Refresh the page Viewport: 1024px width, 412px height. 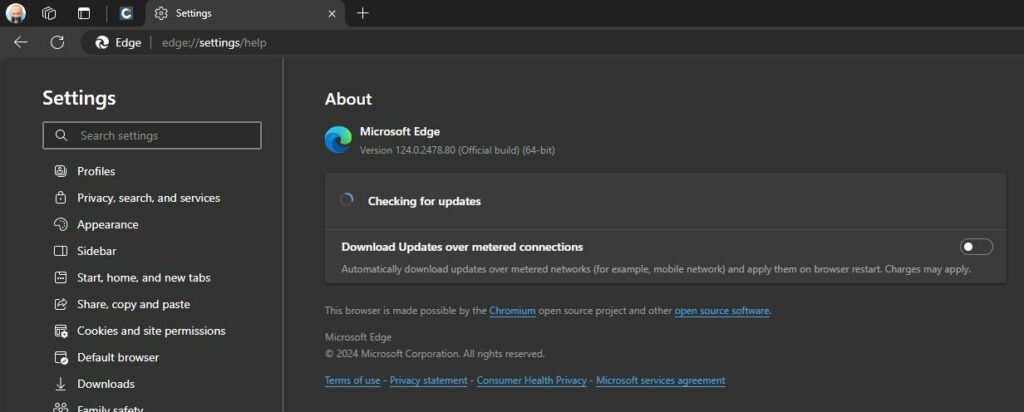[x=57, y=42]
